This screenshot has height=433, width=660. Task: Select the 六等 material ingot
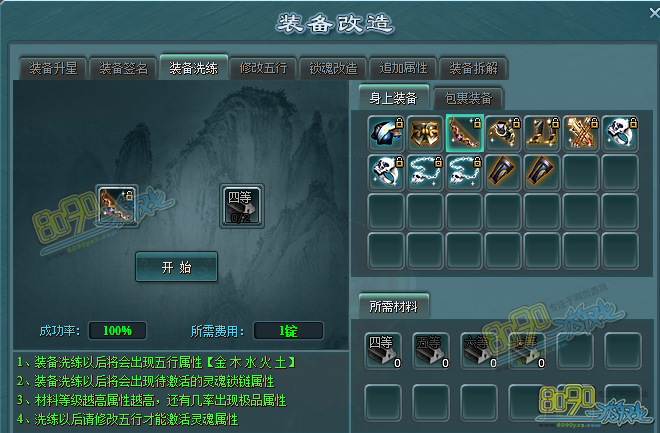[479, 351]
